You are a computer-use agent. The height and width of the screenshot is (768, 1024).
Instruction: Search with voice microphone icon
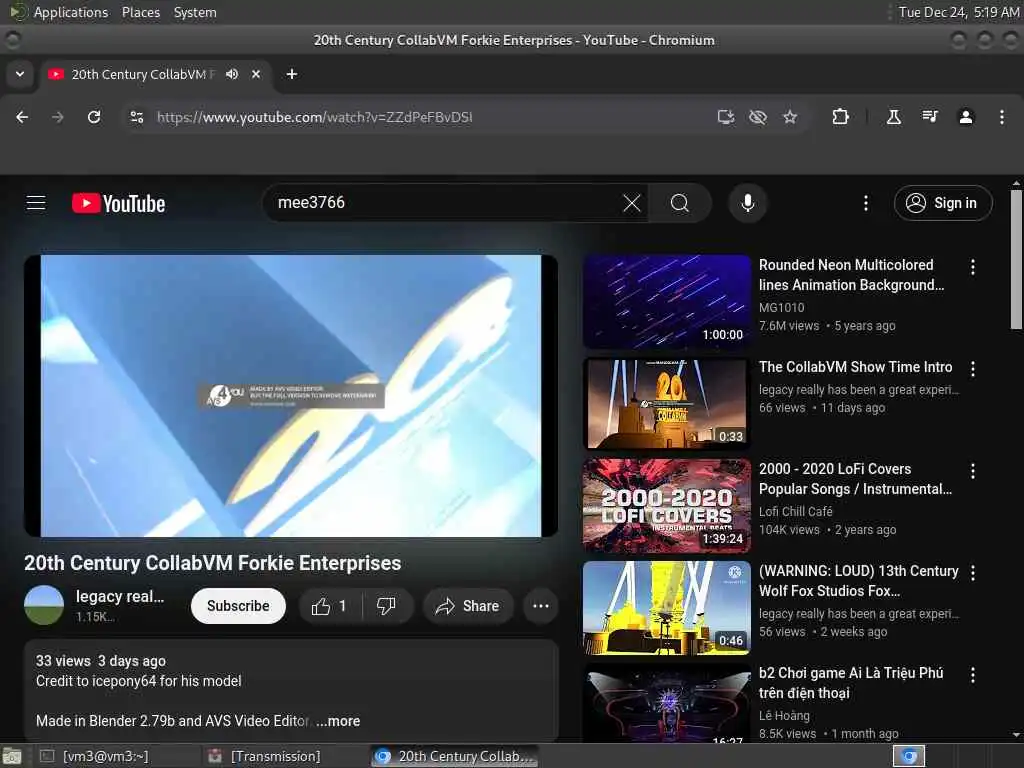[748, 203]
